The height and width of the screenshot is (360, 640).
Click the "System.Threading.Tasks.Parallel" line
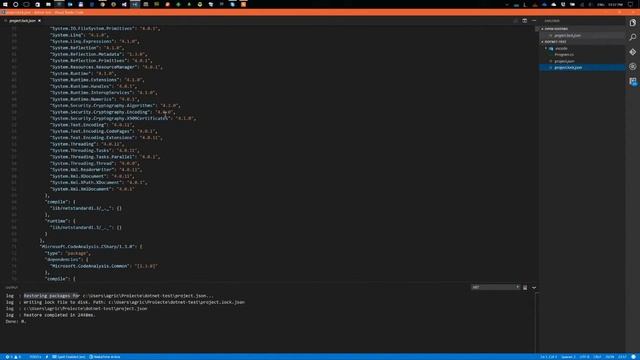pyautogui.click(x=105, y=157)
